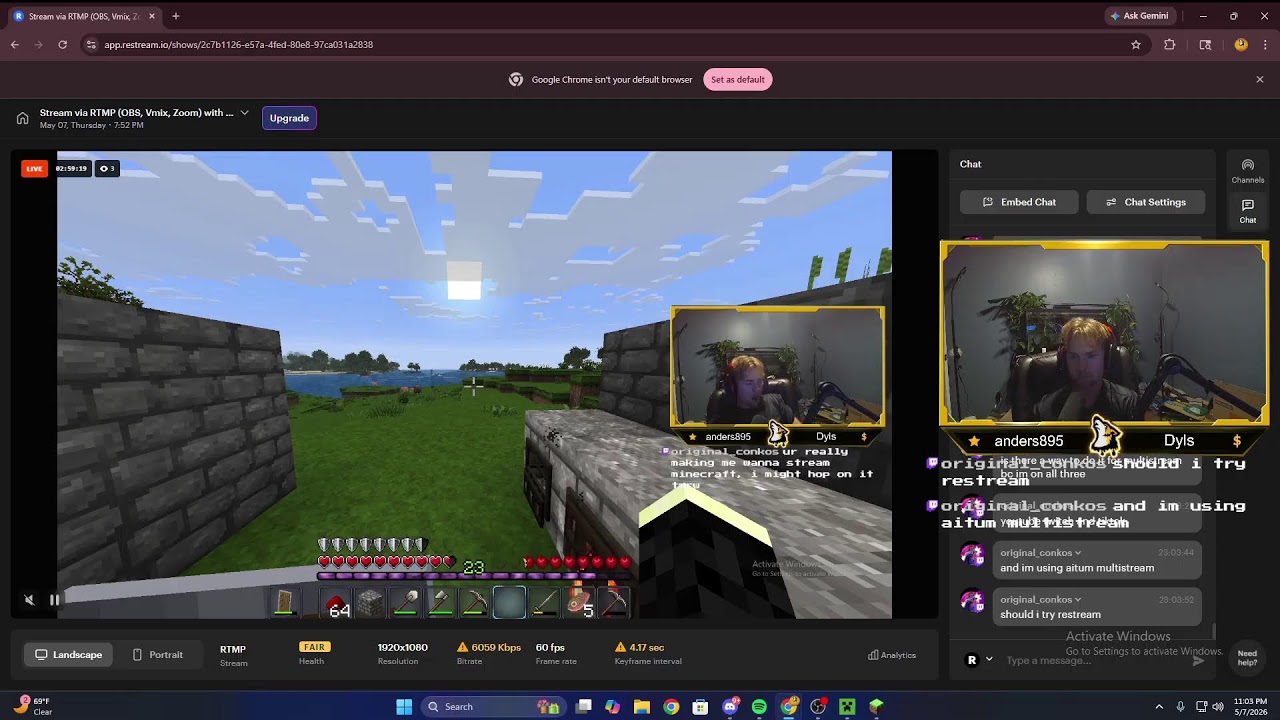
Task: Select Landscape orientation
Action: 68,655
